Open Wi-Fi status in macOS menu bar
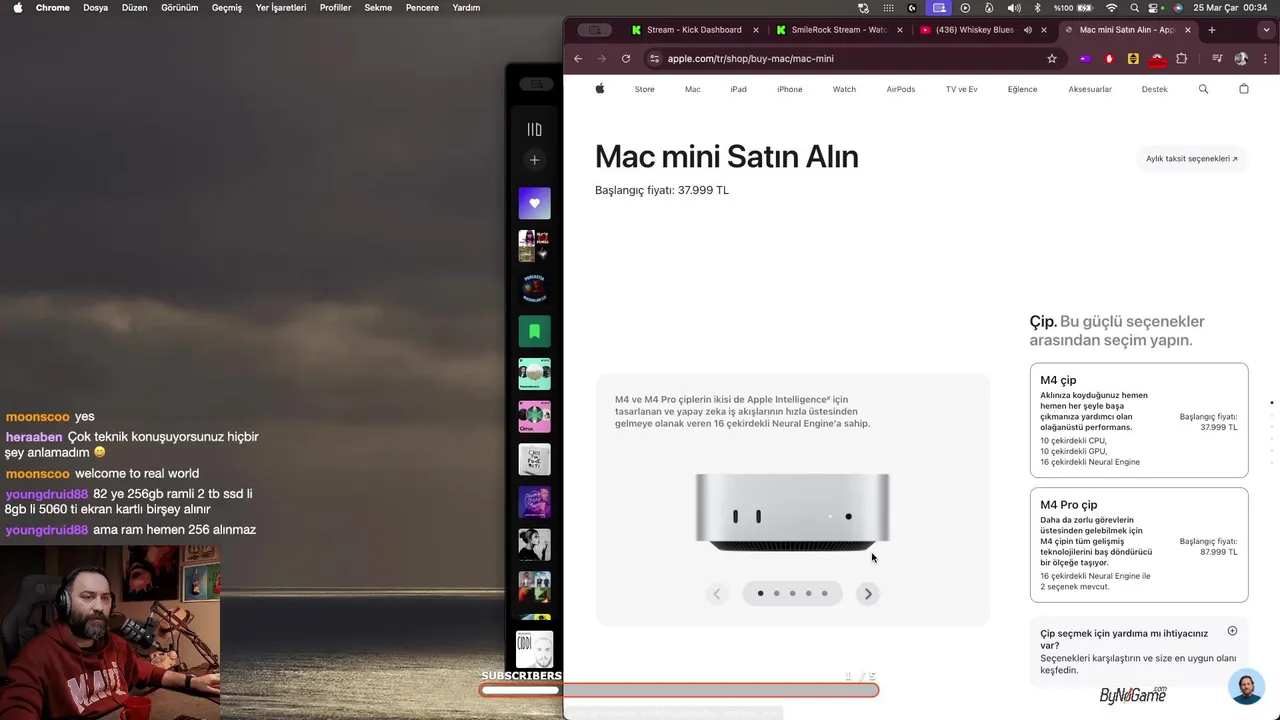1280x720 pixels. [1111, 8]
